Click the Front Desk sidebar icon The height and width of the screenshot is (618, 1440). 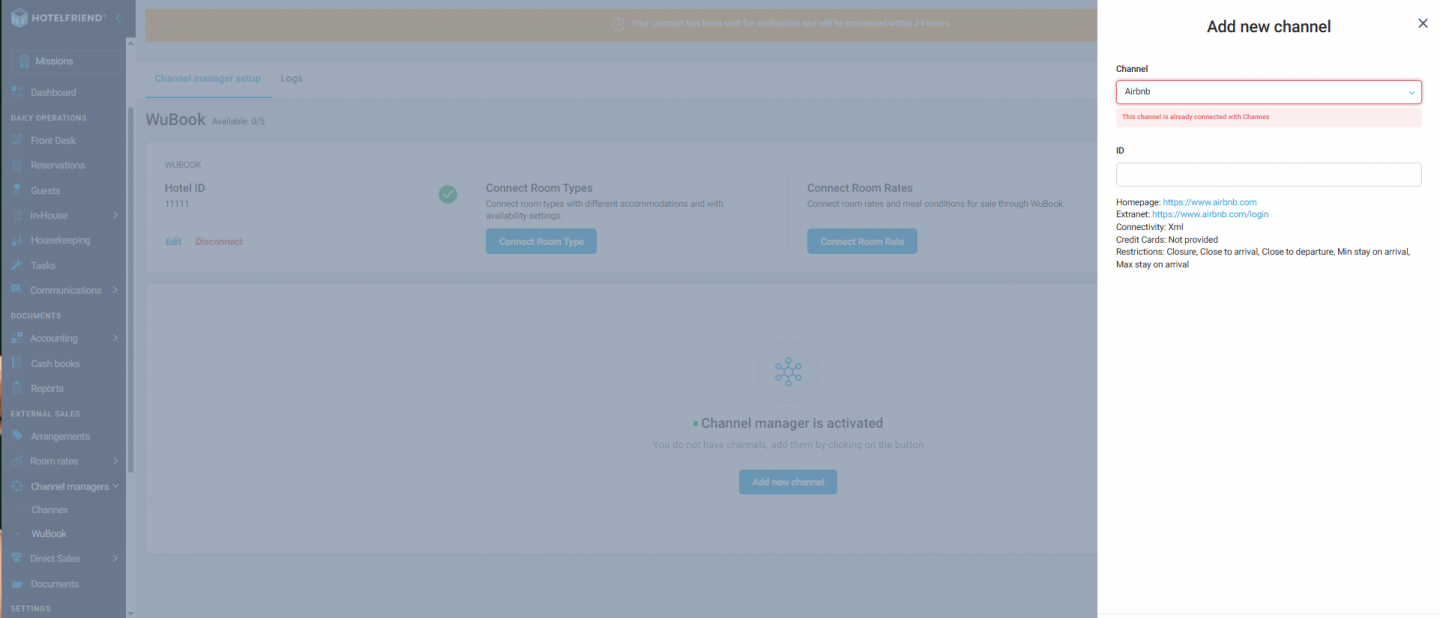[17, 141]
